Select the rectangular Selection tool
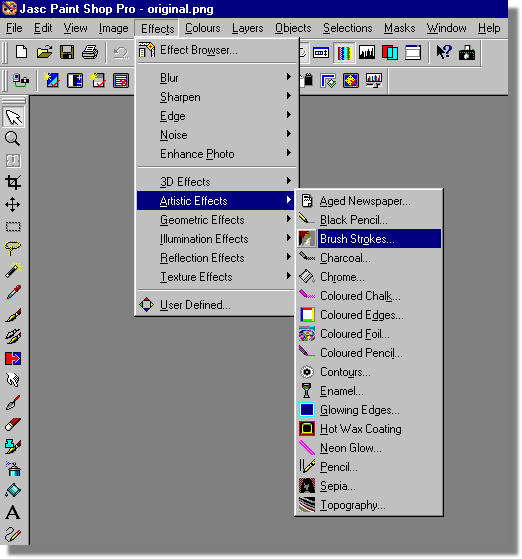 tap(13, 227)
